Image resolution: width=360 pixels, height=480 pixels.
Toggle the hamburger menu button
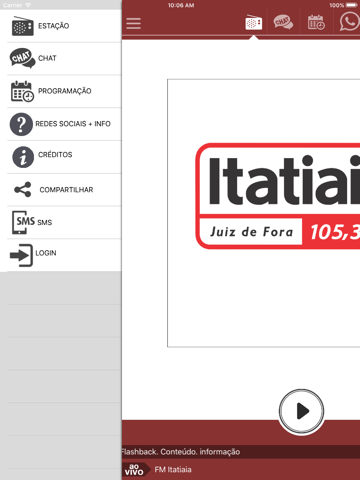(x=133, y=23)
